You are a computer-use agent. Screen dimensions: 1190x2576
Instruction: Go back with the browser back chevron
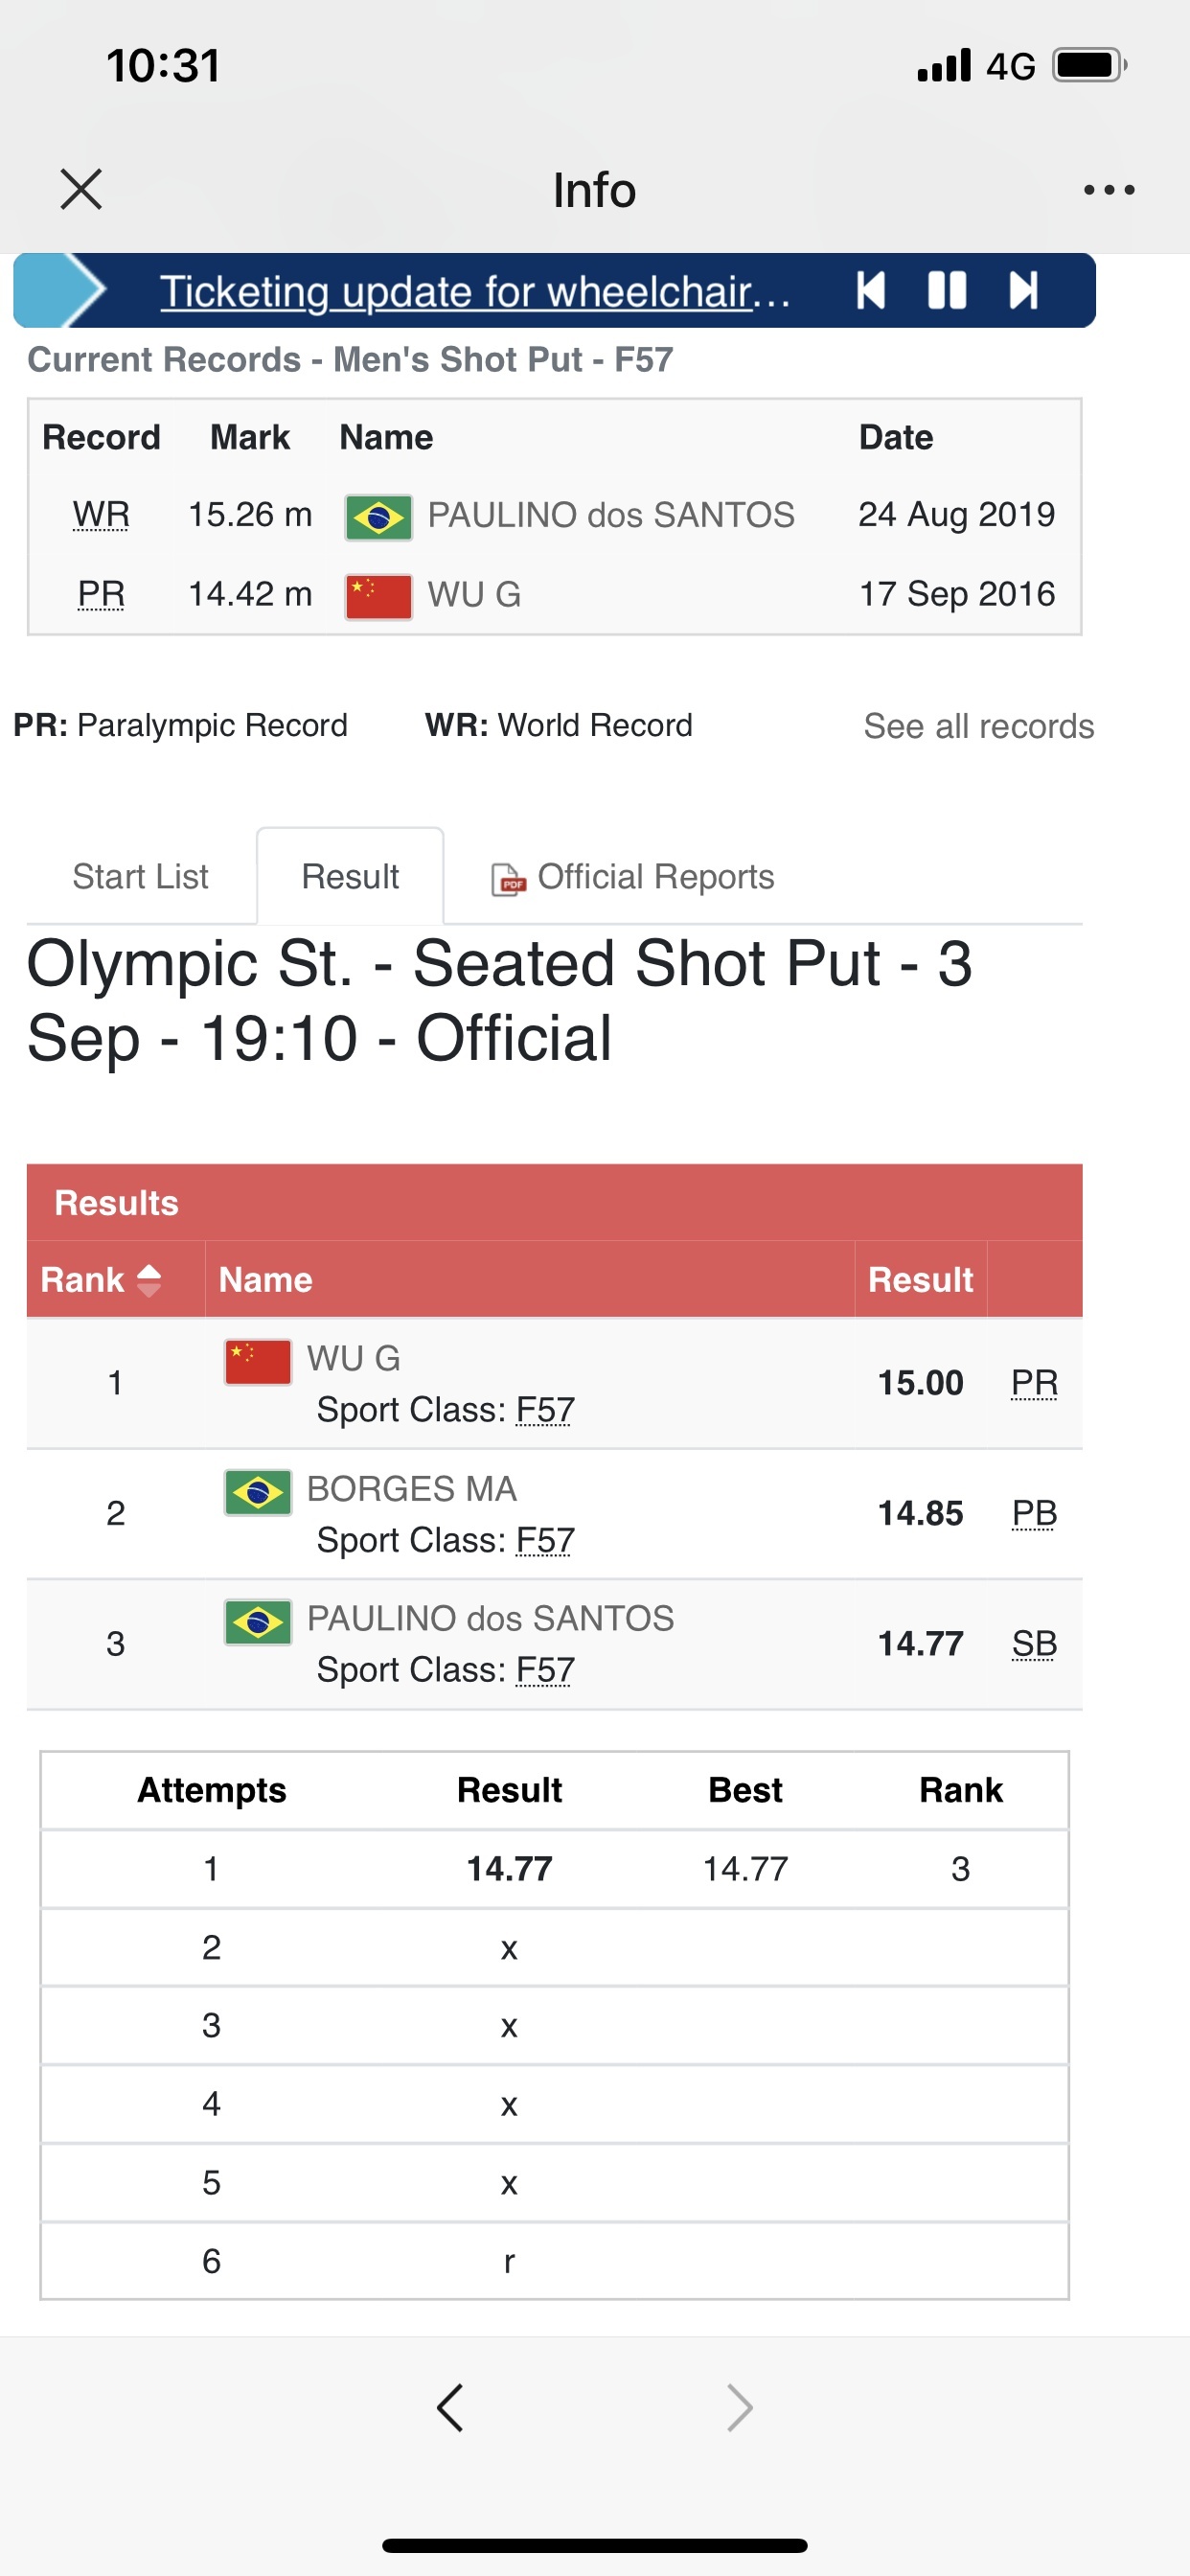[x=450, y=2408]
